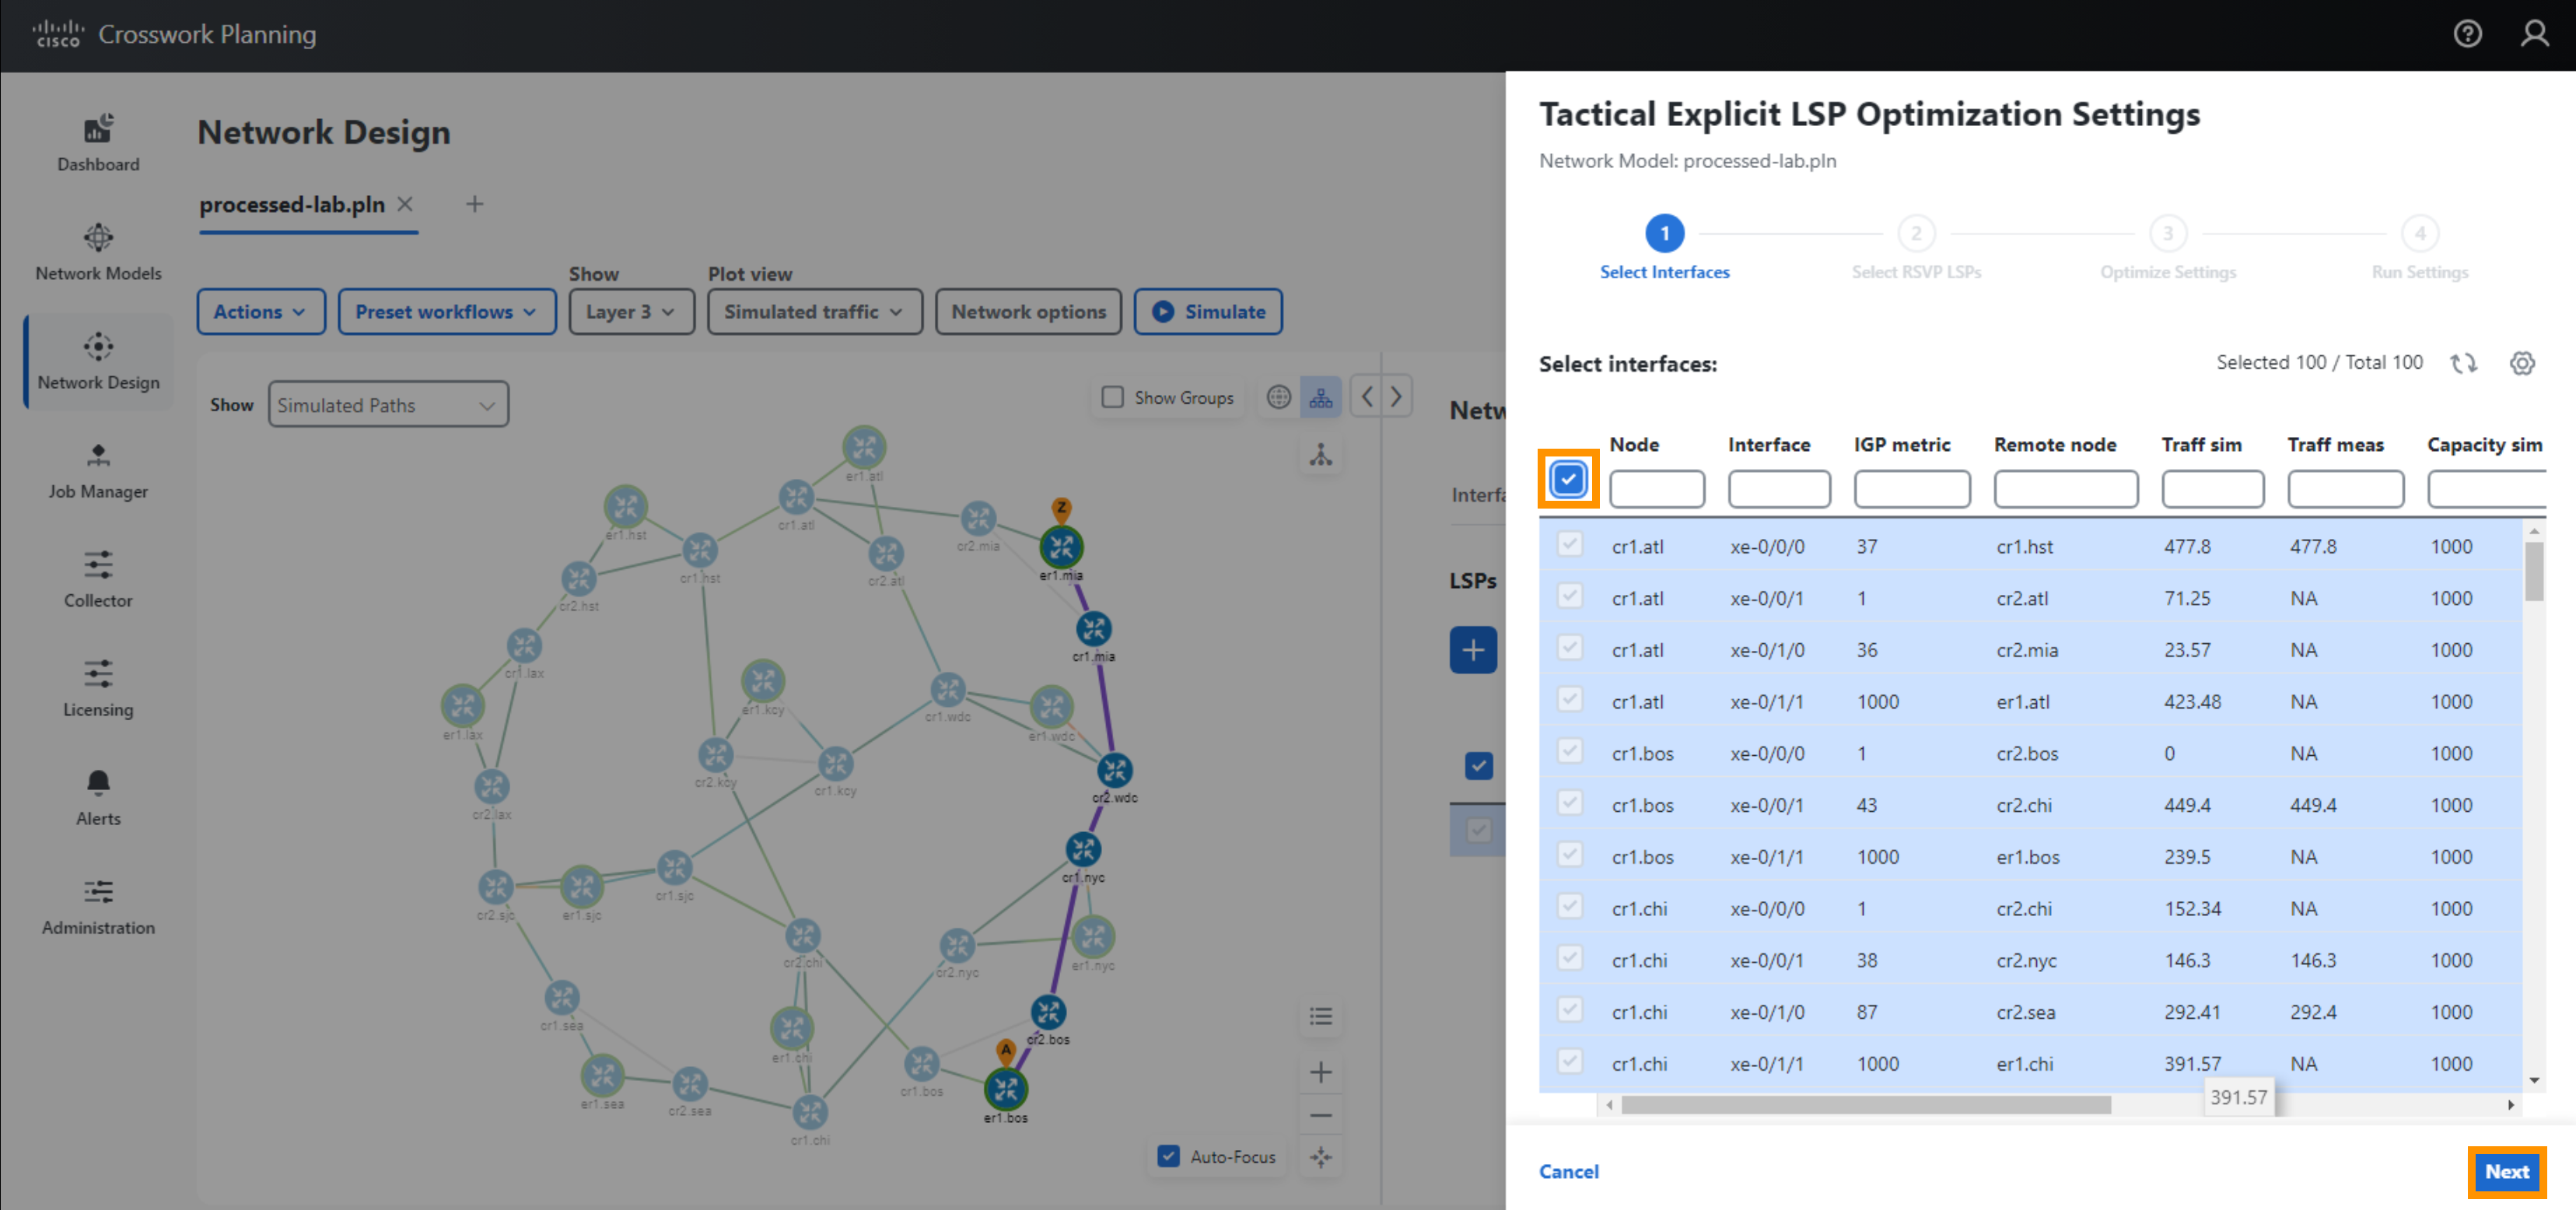The height and width of the screenshot is (1210, 2576).
Task: Open Simulated traffic plot view dropdown
Action: (814, 311)
